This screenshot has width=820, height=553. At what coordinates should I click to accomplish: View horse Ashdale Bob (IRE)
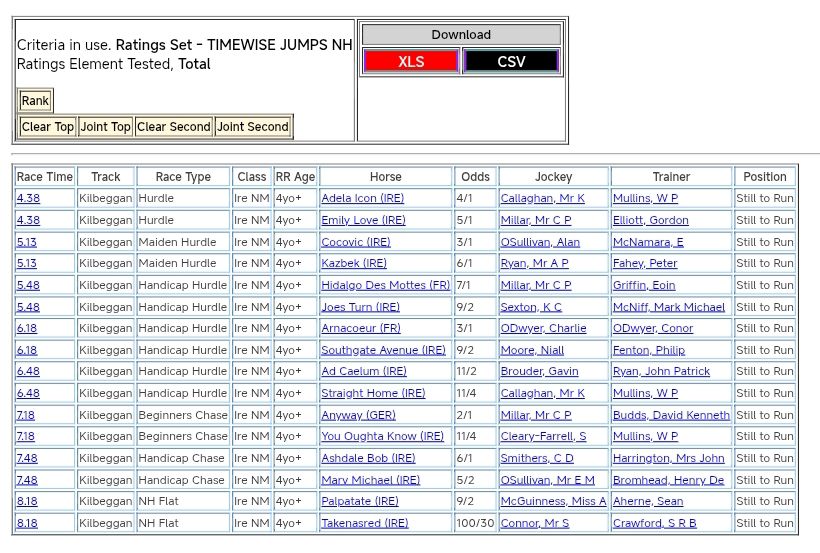[x=367, y=458]
